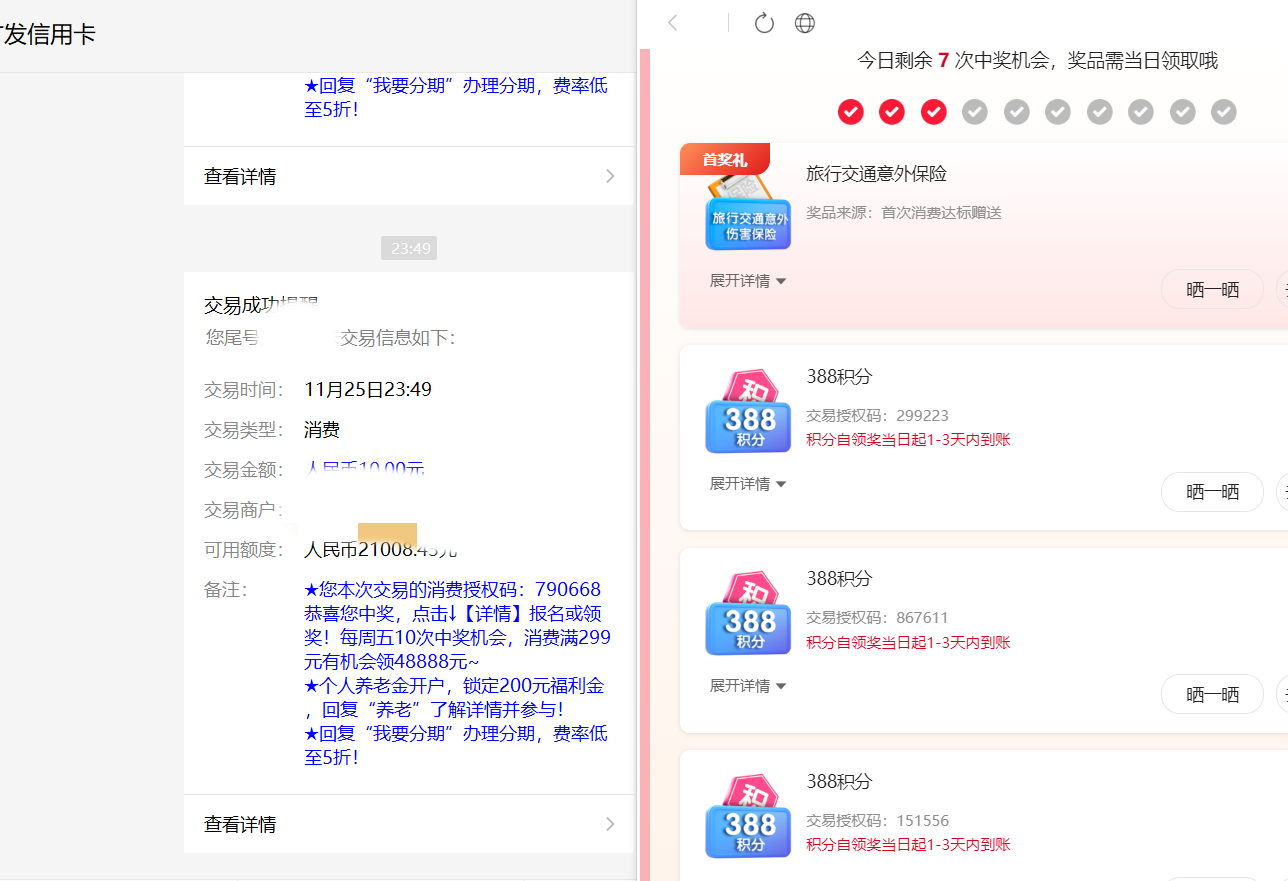1288x881 pixels.
Task: Click the fourth gray progress circle
Action: tap(975, 112)
